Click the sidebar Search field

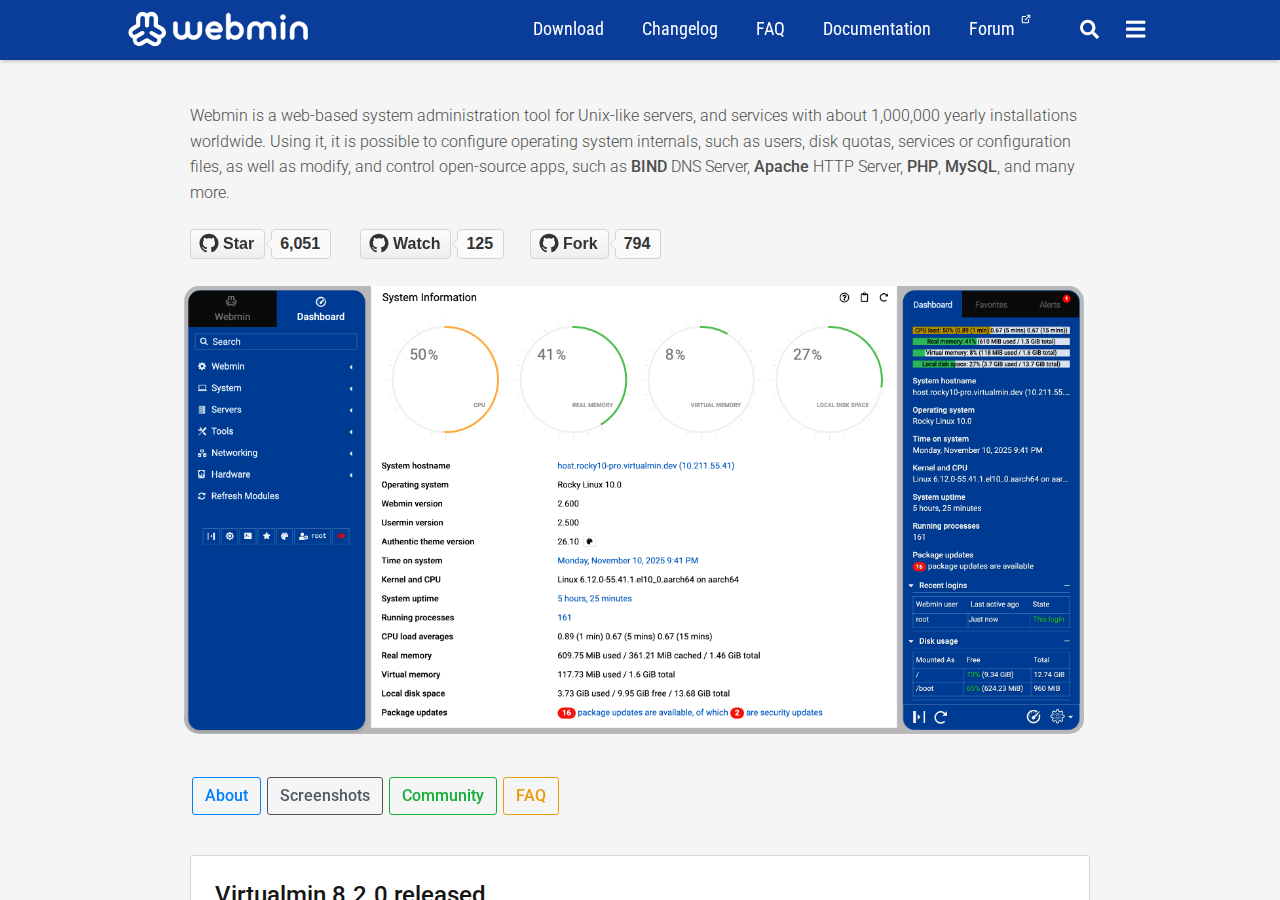point(276,342)
